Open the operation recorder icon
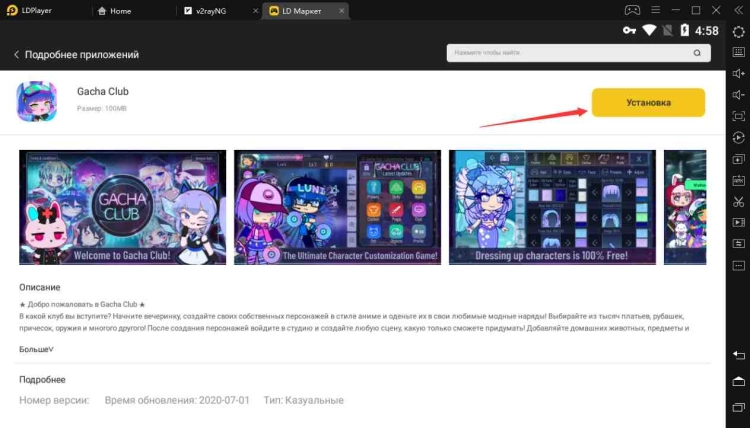750x428 pixels. click(739, 138)
